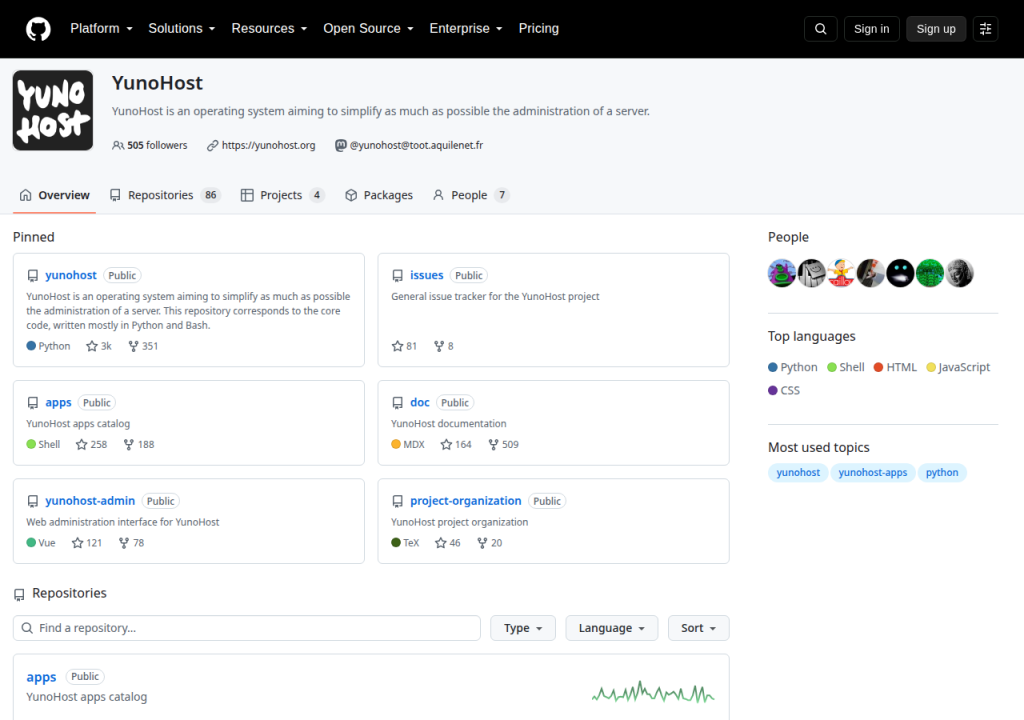Click the seventh grayscale member avatar
This screenshot has height=720, width=1024.
[959, 273]
